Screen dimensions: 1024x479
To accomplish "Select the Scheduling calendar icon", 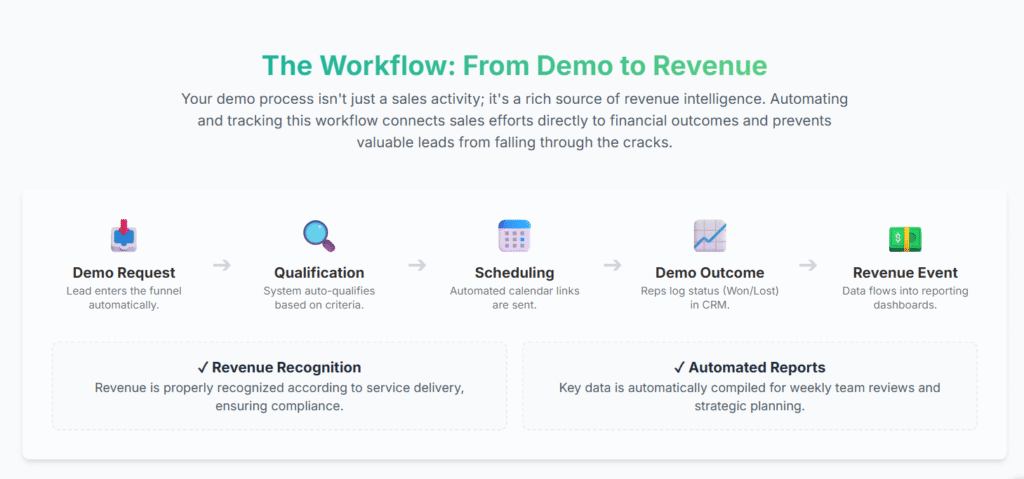I will point(514,236).
